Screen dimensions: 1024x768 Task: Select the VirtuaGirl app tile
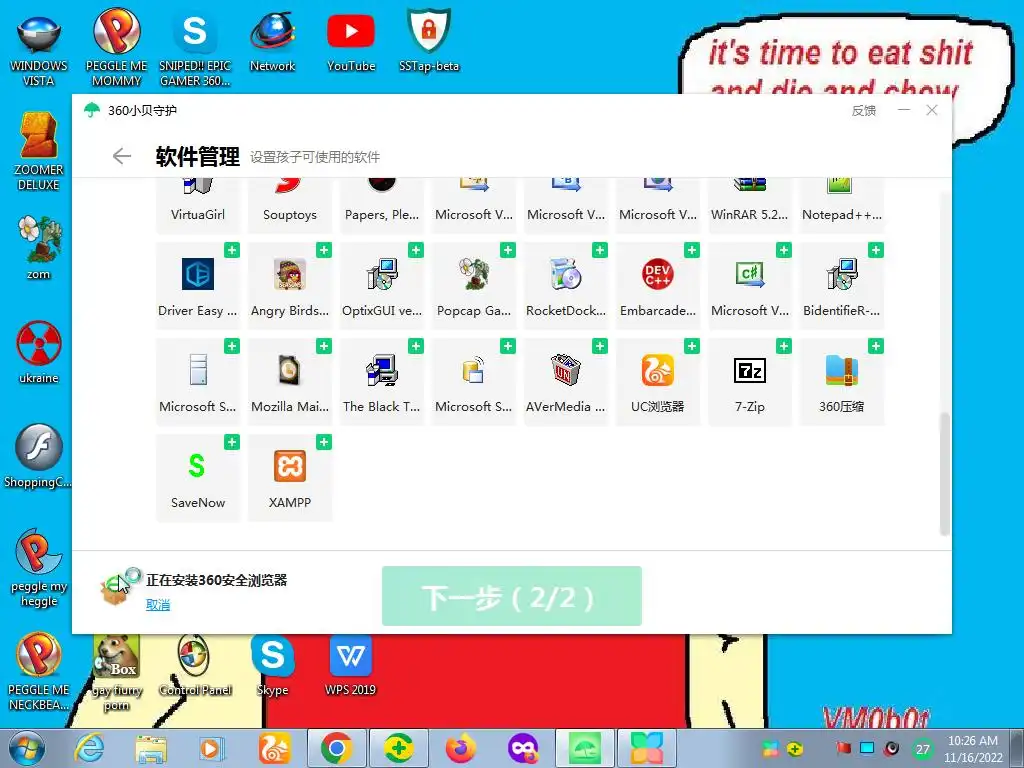pos(198,205)
